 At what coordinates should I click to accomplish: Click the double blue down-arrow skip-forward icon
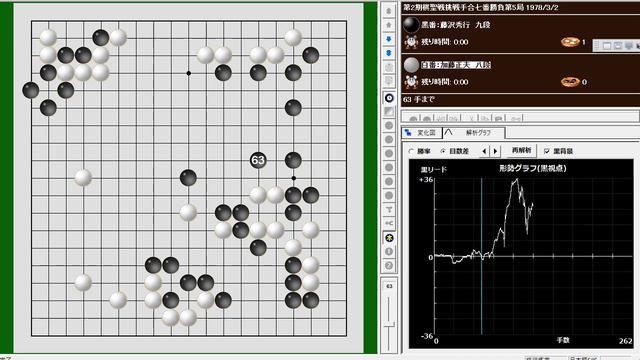point(389,53)
